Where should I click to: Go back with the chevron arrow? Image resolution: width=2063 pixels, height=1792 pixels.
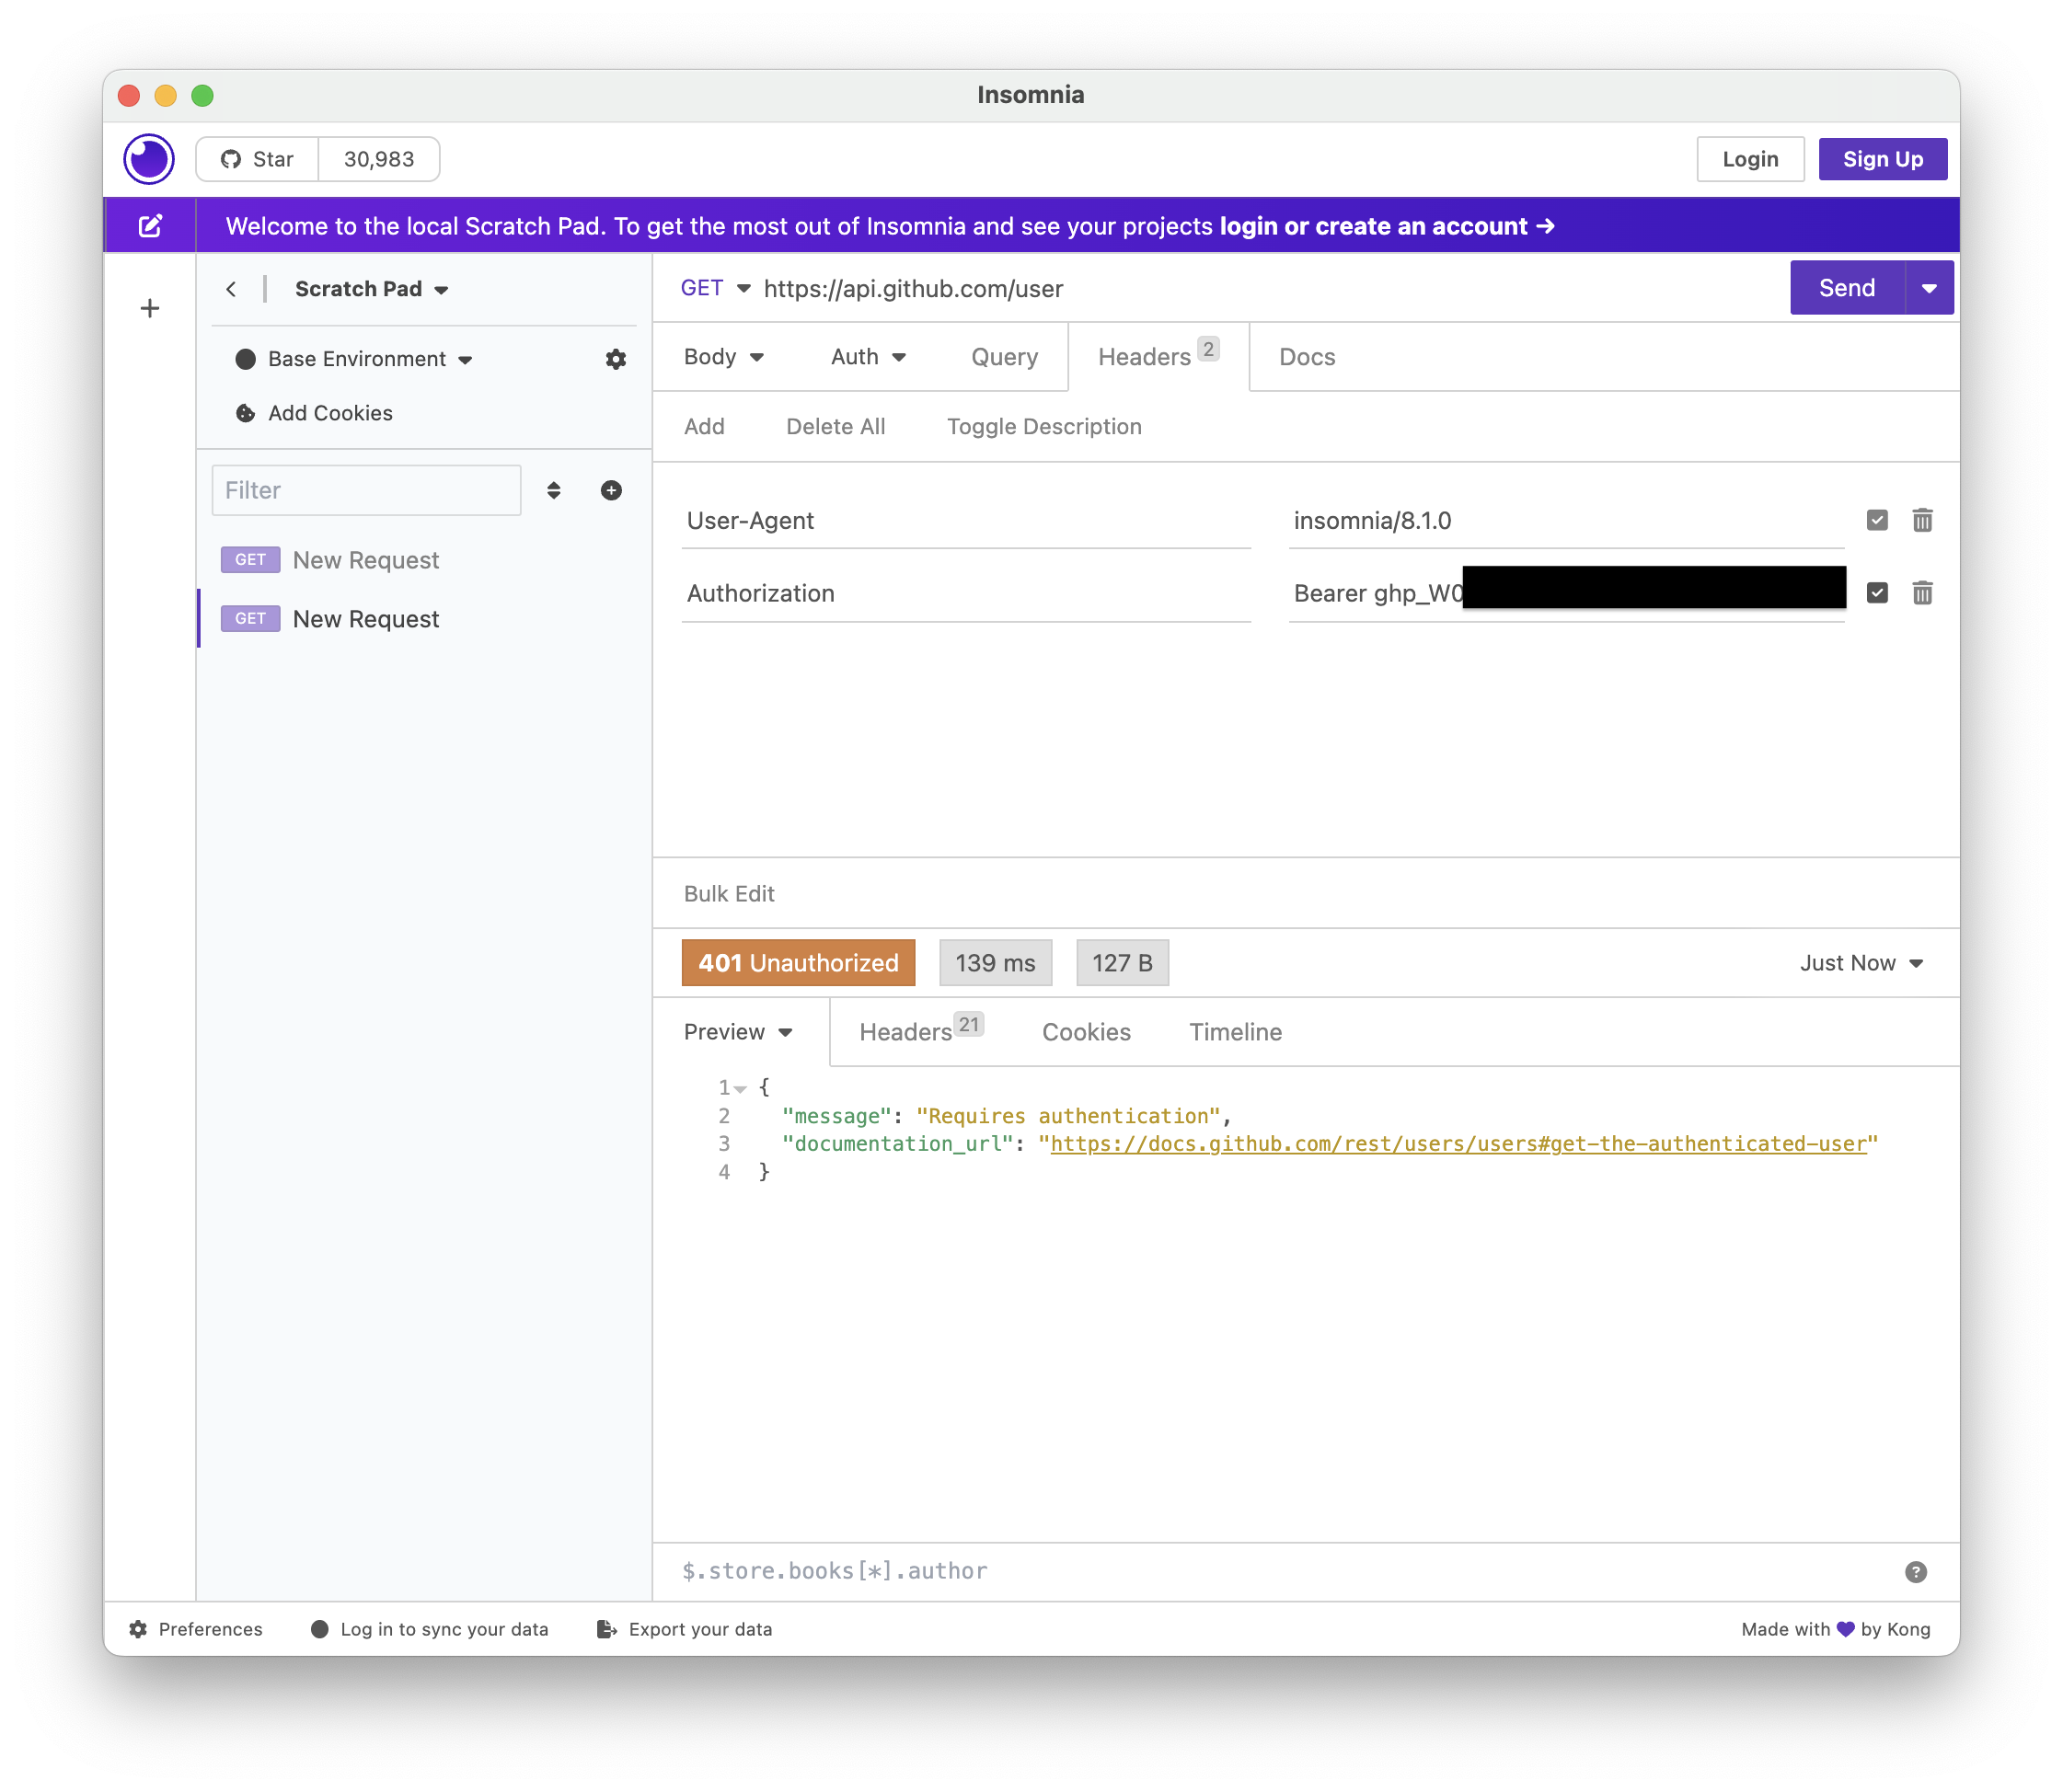tap(231, 289)
